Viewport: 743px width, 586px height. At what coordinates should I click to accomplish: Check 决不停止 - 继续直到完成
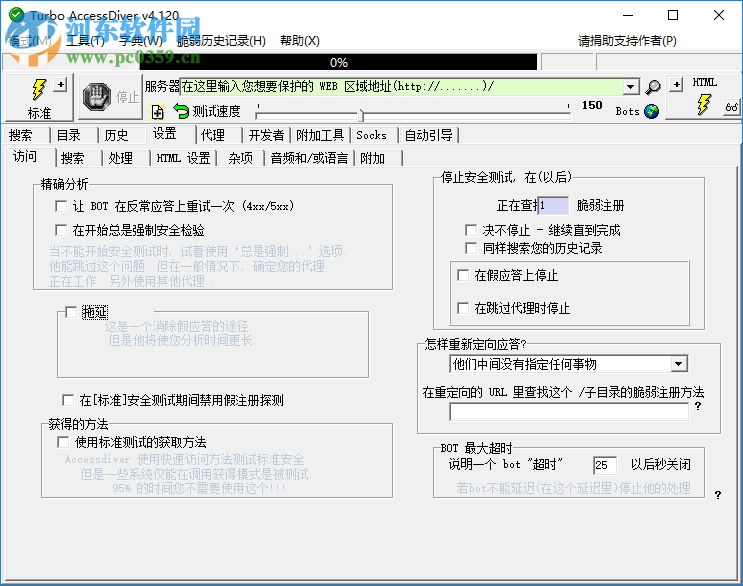point(471,230)
